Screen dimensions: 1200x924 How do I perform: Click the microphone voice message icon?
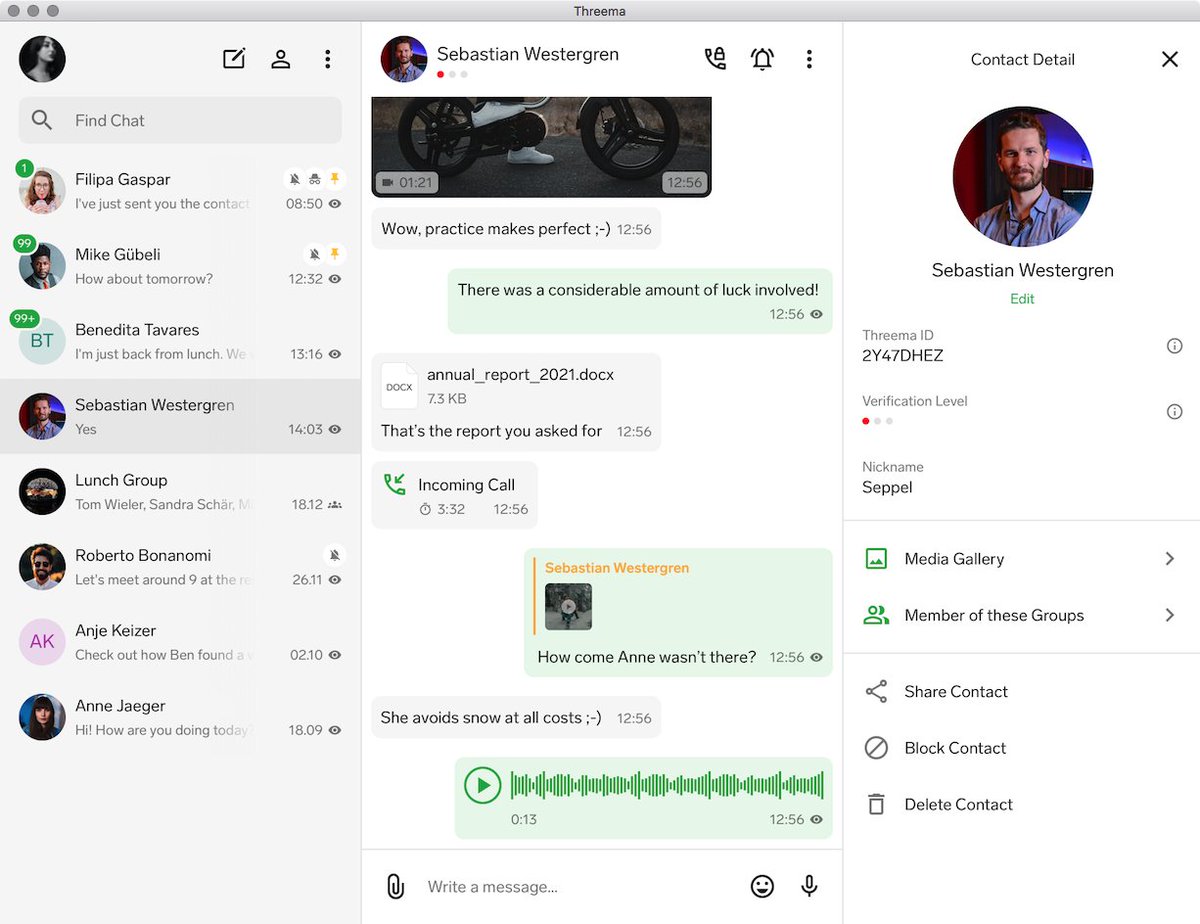[809, 886]
